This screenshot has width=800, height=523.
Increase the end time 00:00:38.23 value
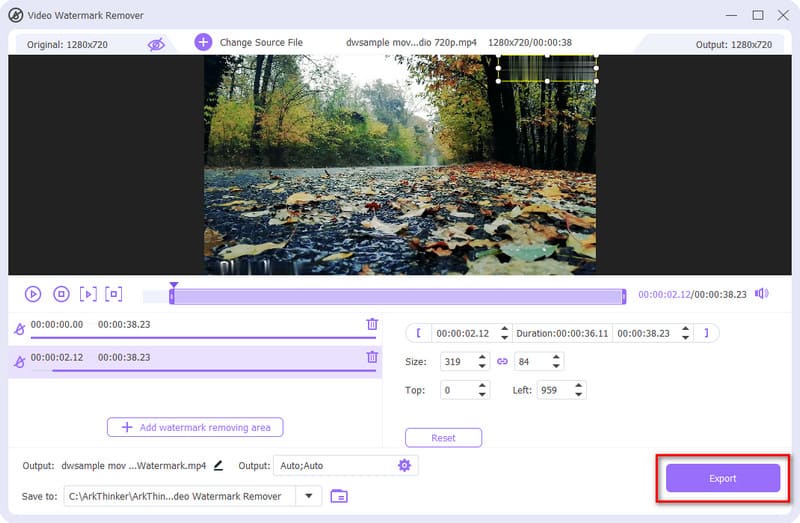coord(686,329)
